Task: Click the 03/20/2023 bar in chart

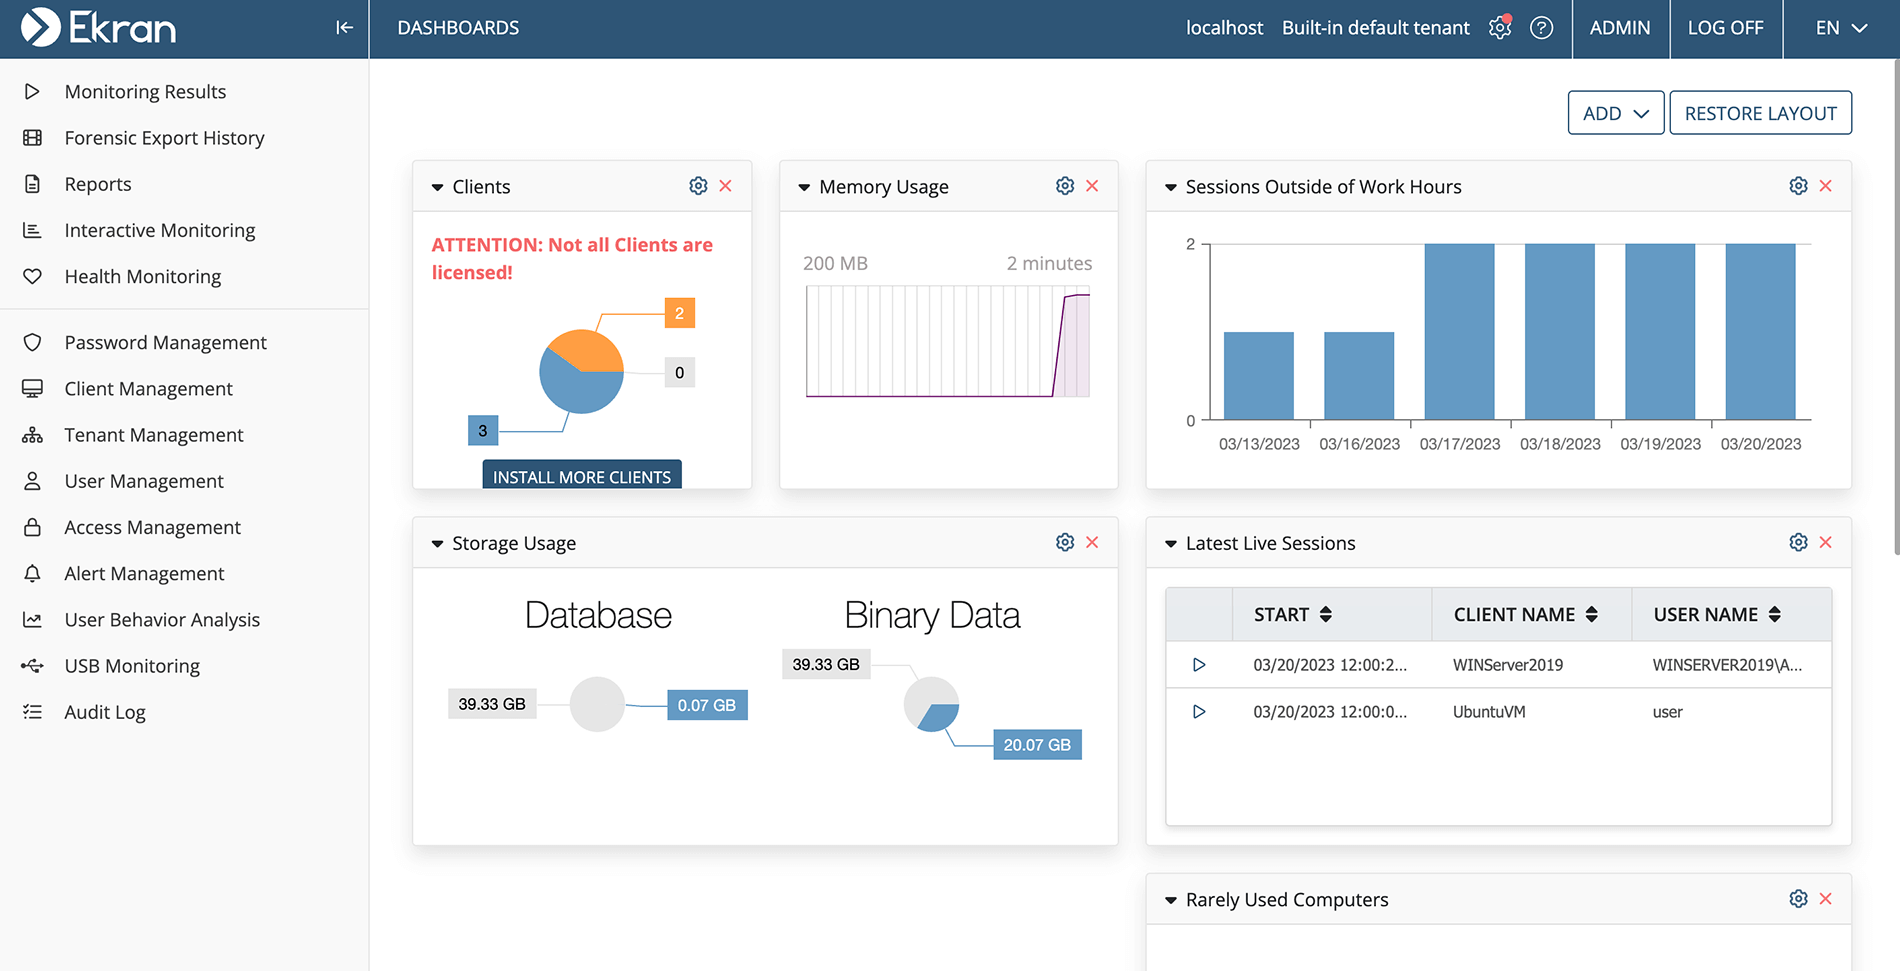Action: pyautogui.click(x=1760, y=331)
